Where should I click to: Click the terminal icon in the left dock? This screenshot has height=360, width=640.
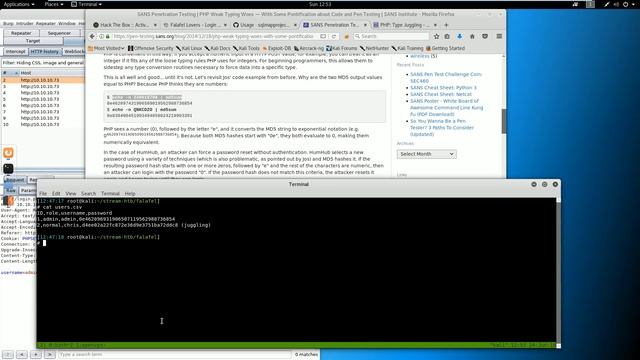[x=8, y=169]
